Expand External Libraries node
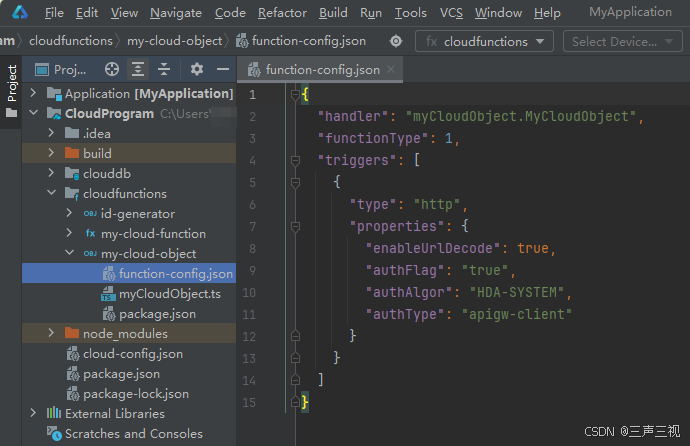The height and width of the screenshot is (446, 690). click(x=33, y=413)
